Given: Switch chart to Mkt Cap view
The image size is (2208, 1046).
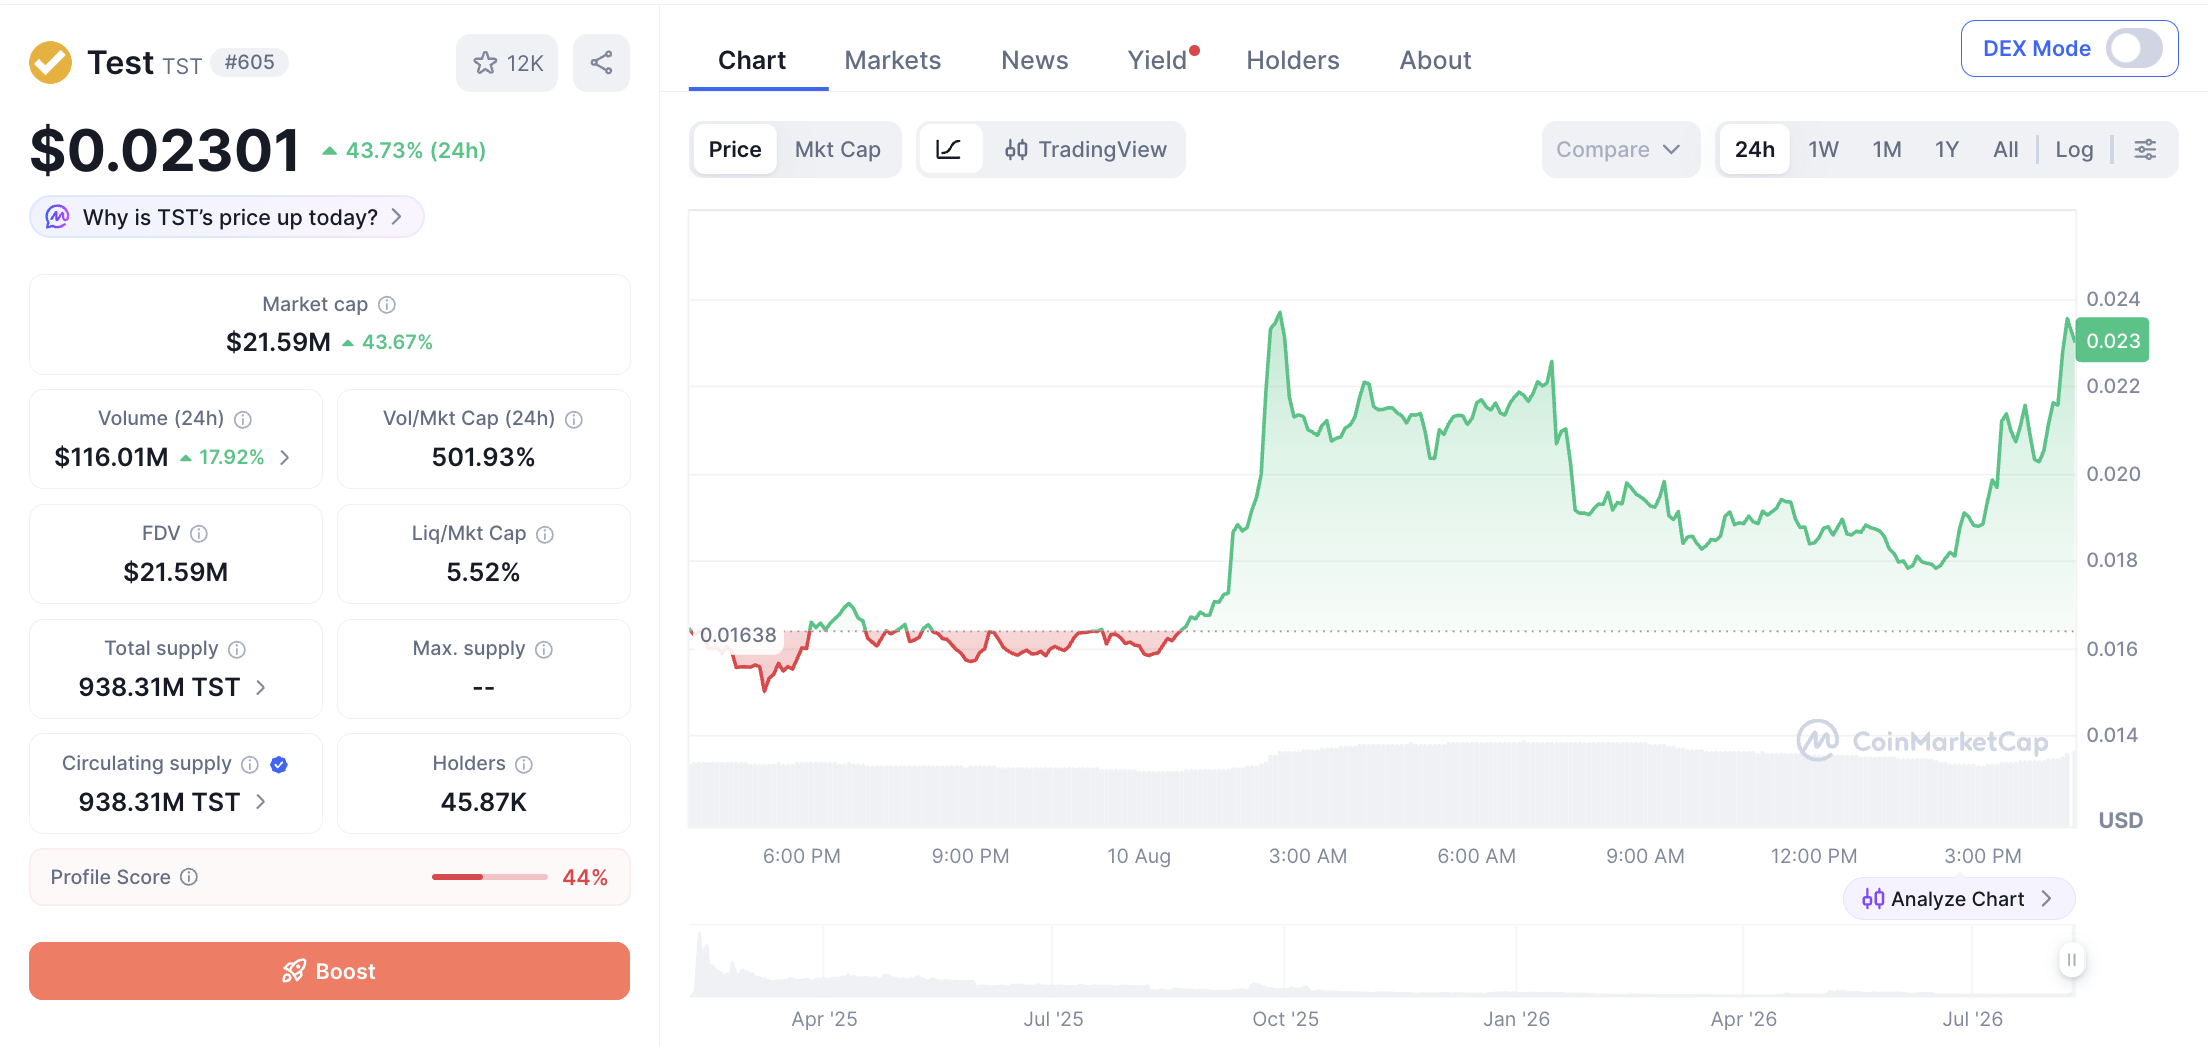Looking at the screenshot, I should (x=837, y=150).
